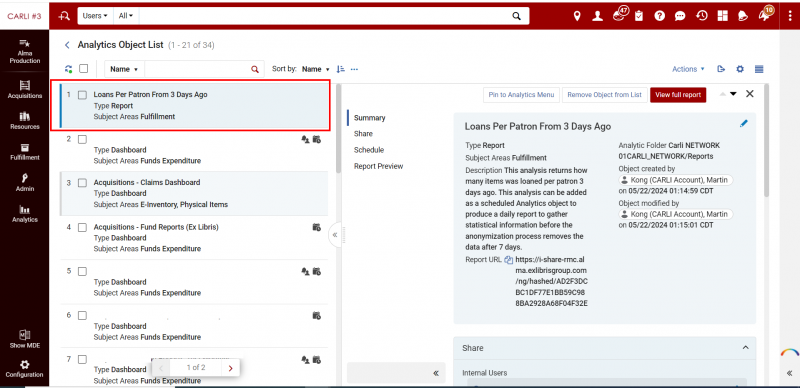
Task: Open the Admin menu in left sidebar
Action: [x=24, y=182]
